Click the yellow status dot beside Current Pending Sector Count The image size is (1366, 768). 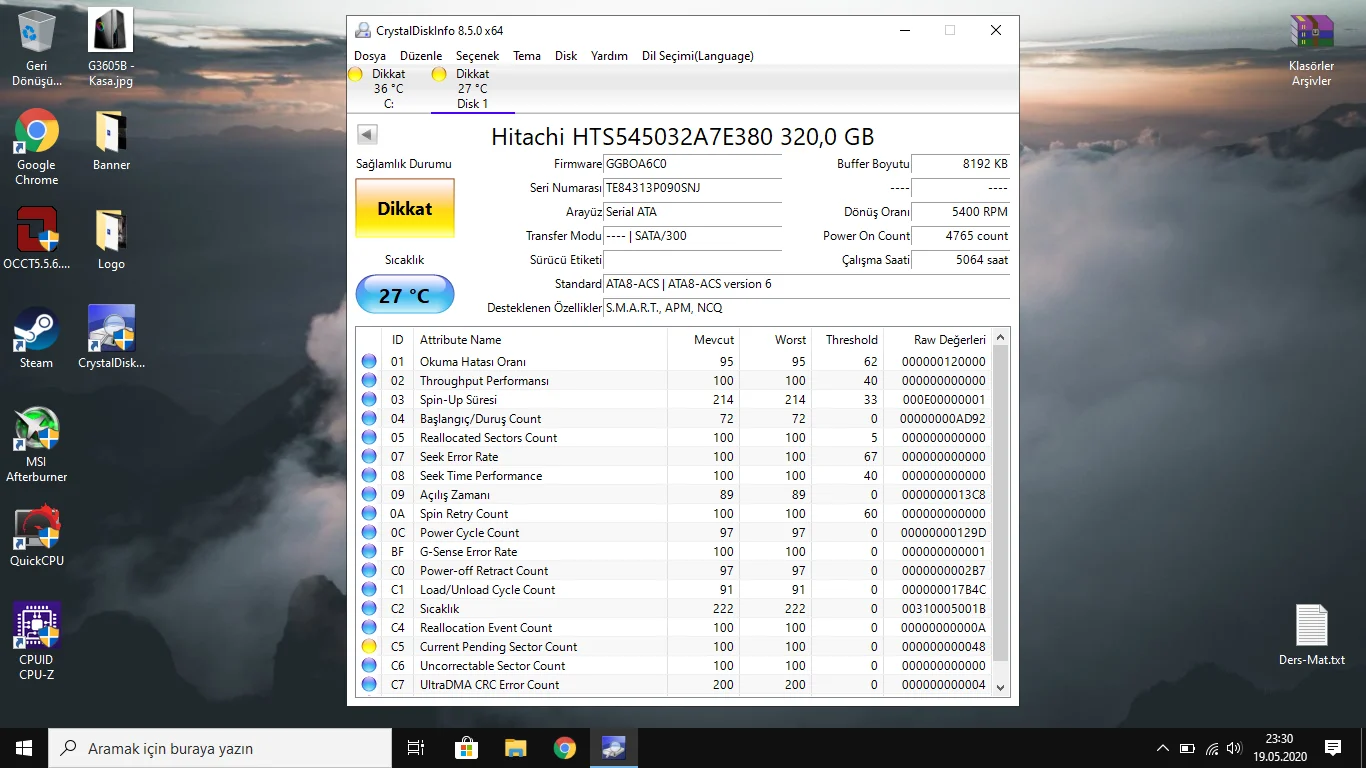[369, 646]
